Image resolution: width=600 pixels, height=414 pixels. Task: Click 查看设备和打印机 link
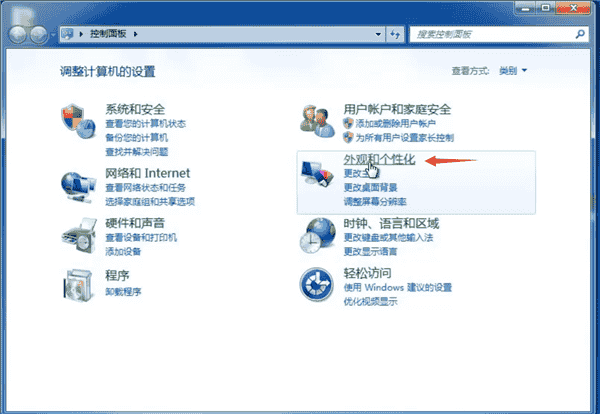coord(141,237)
